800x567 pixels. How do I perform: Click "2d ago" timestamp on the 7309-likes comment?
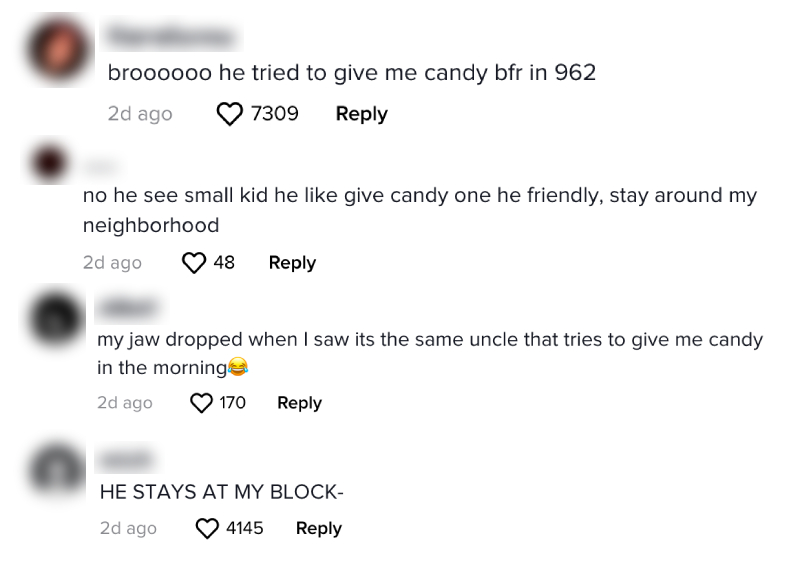[x=140, y=114]
